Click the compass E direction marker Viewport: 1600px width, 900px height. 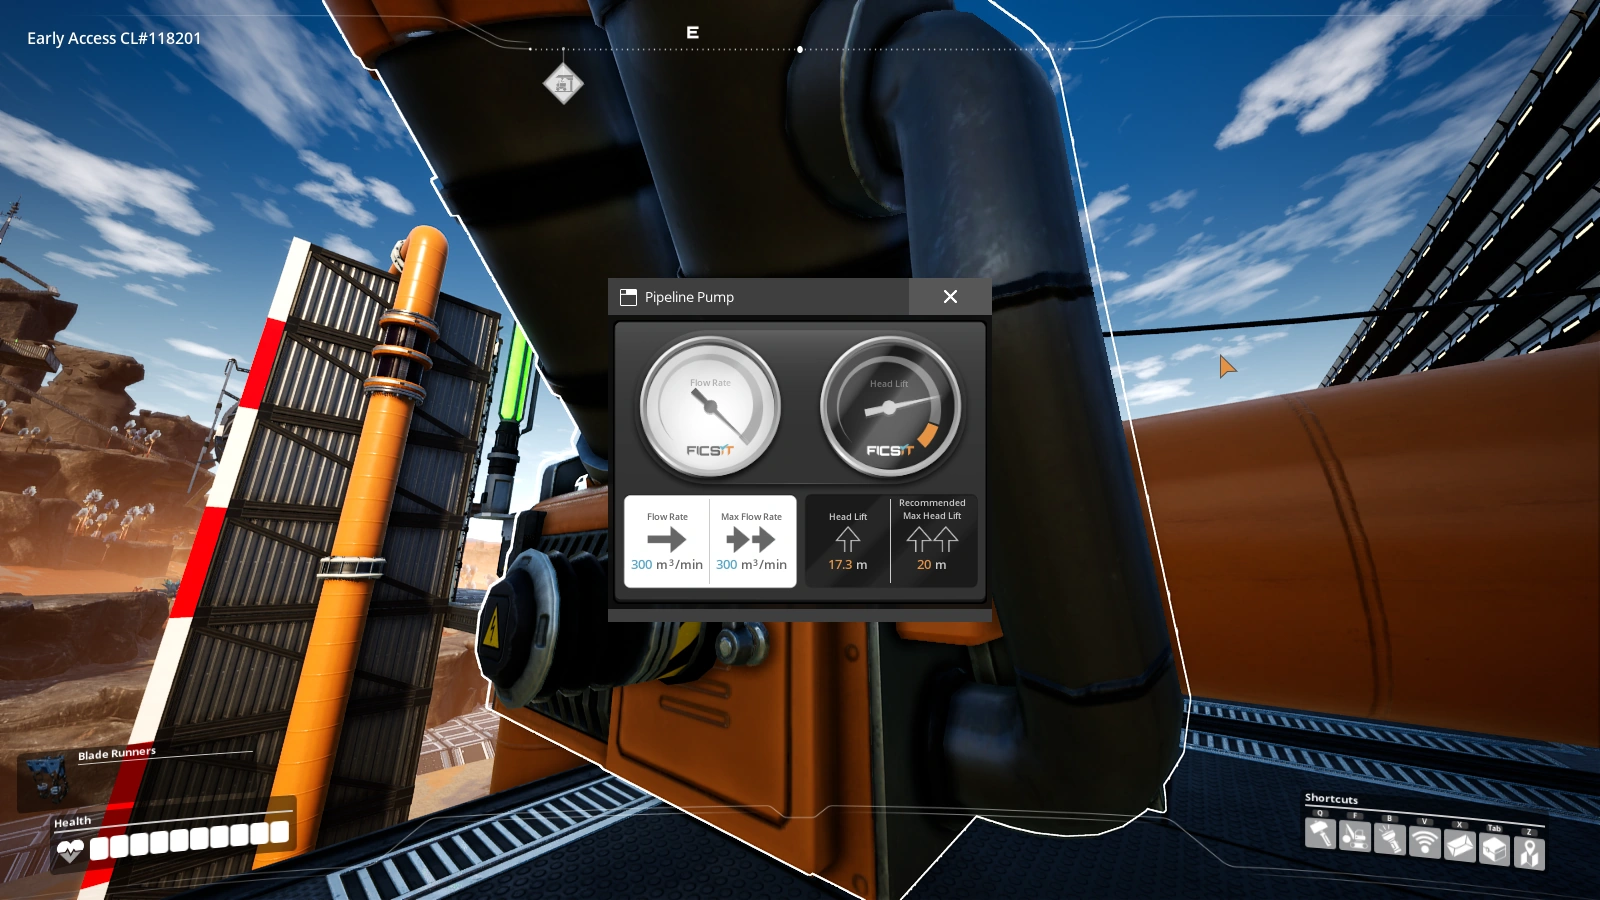click(x=692, y=33)
